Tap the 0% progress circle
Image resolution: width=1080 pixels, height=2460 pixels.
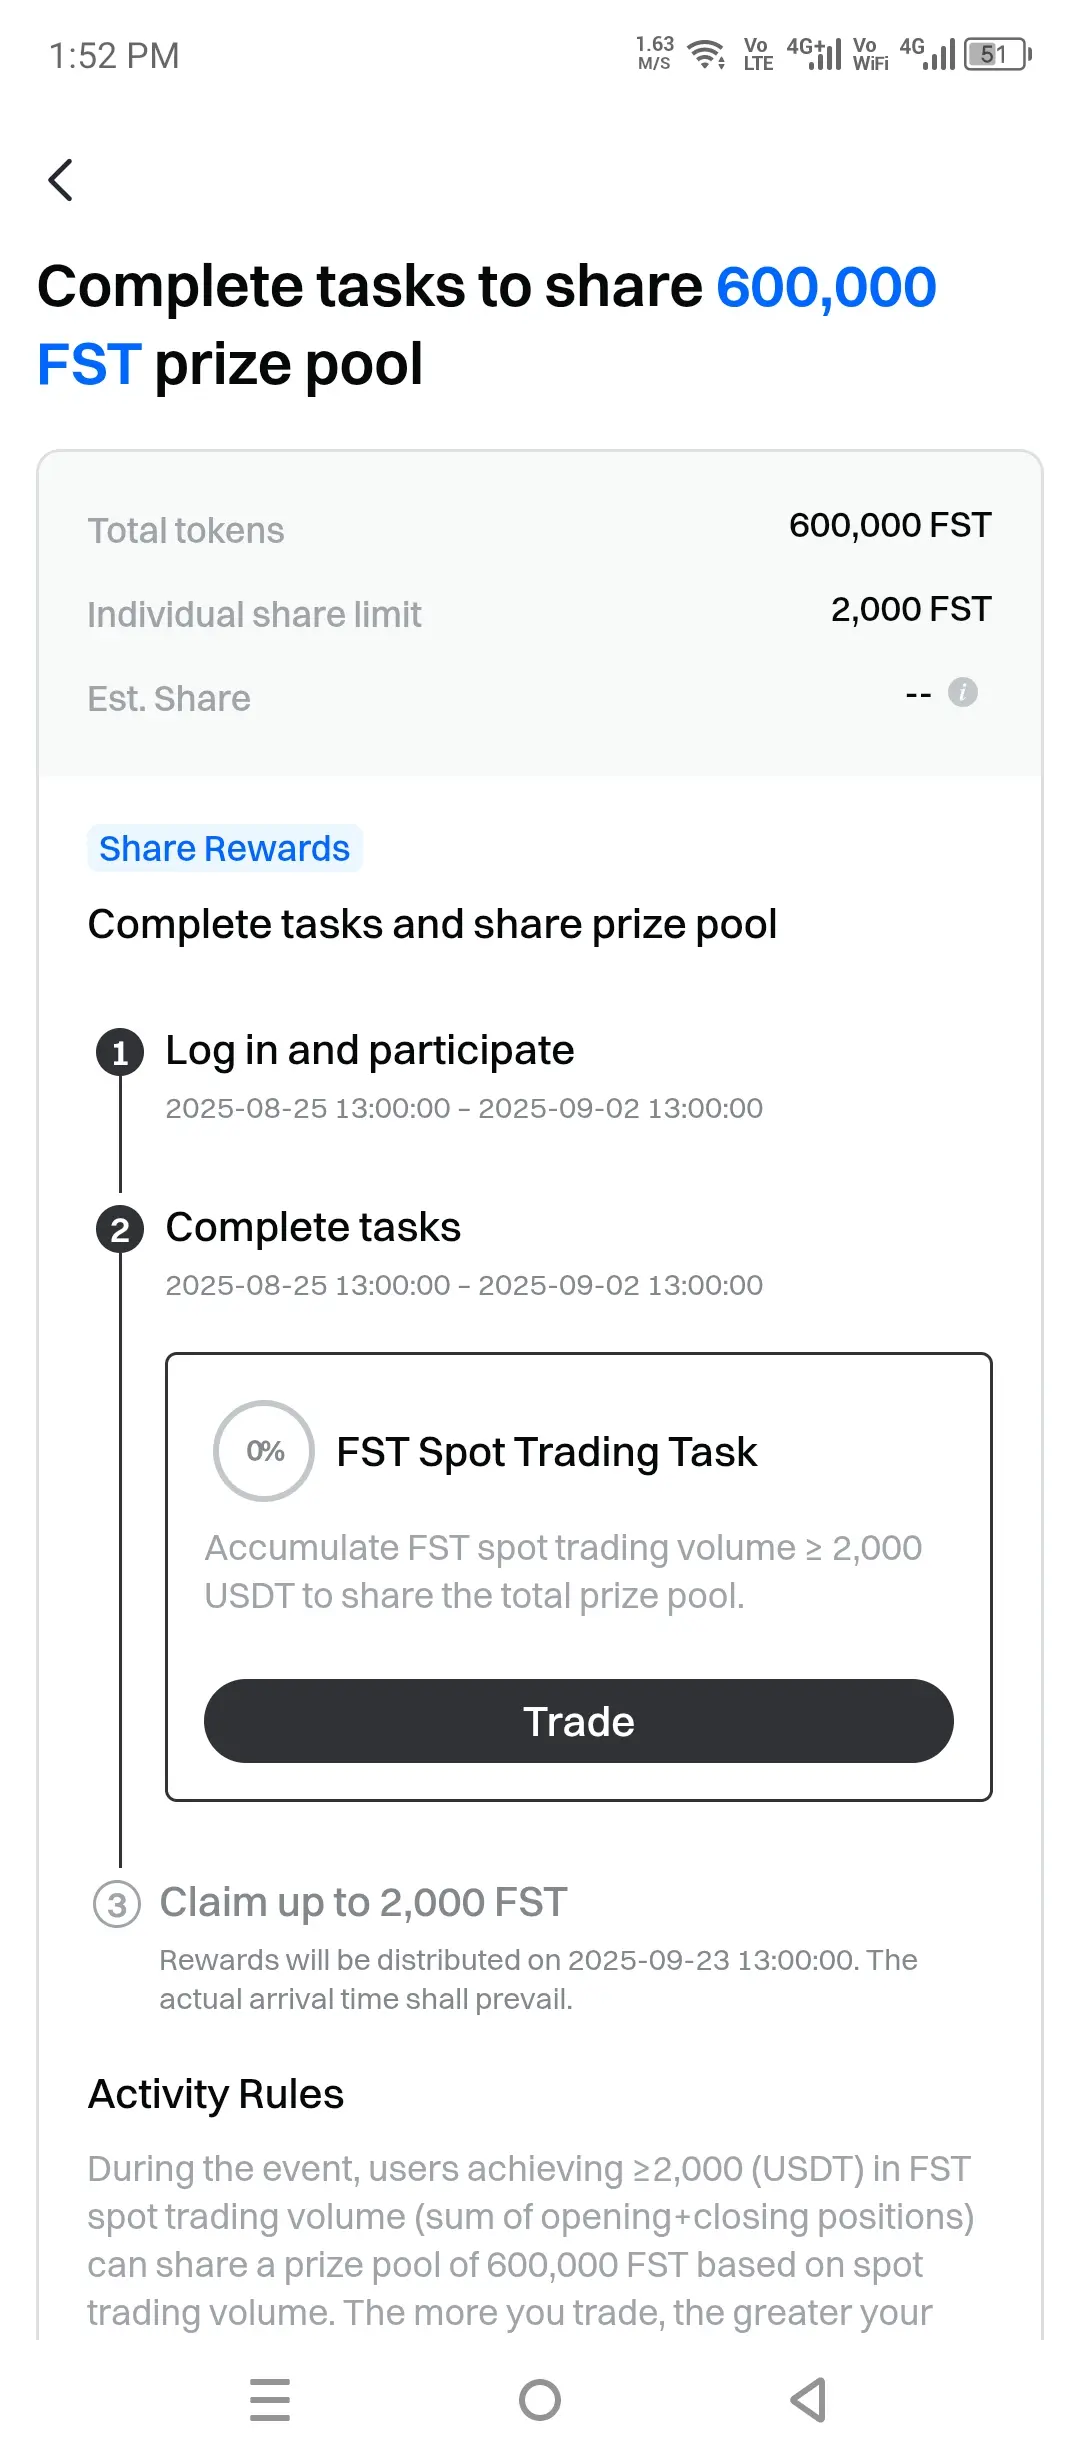264,1451
